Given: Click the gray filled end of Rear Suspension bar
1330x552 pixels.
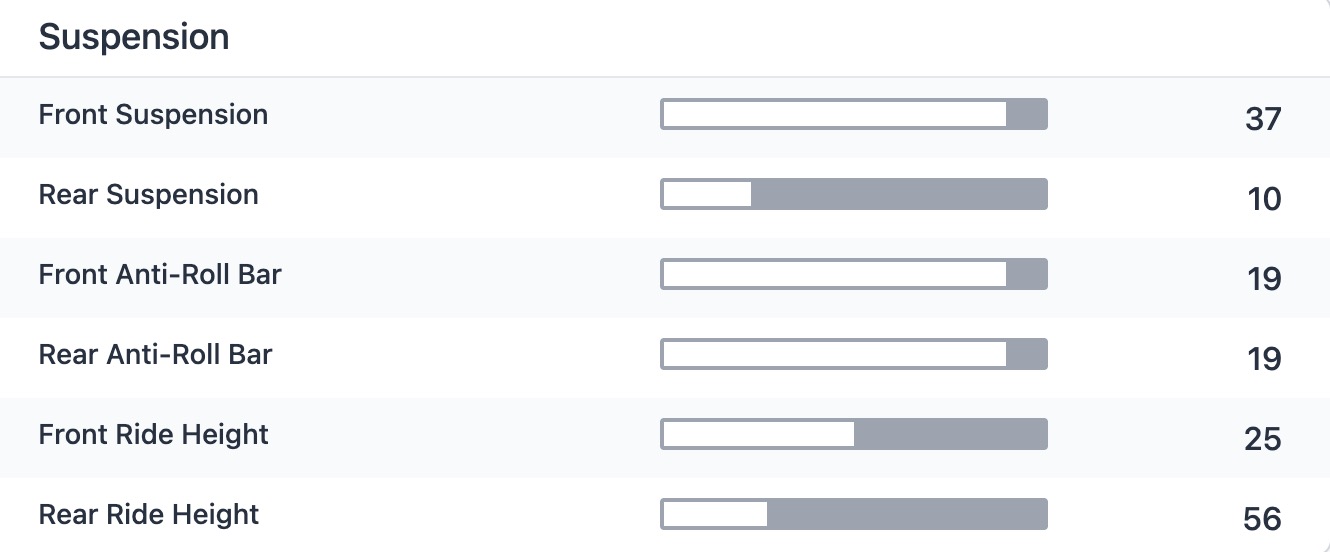Looking at the screenshot, I should [x=898, y=194].
